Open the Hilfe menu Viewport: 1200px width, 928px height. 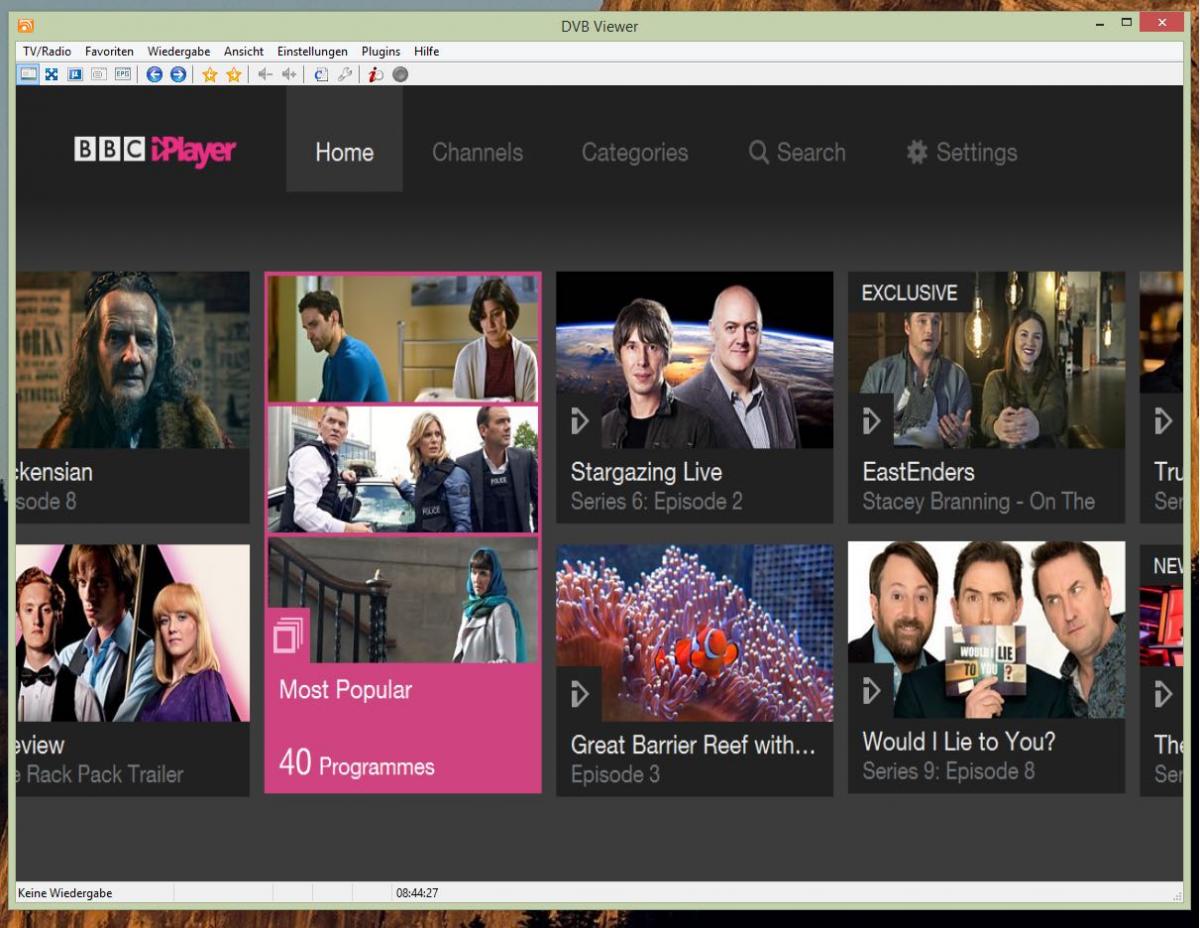427,51
